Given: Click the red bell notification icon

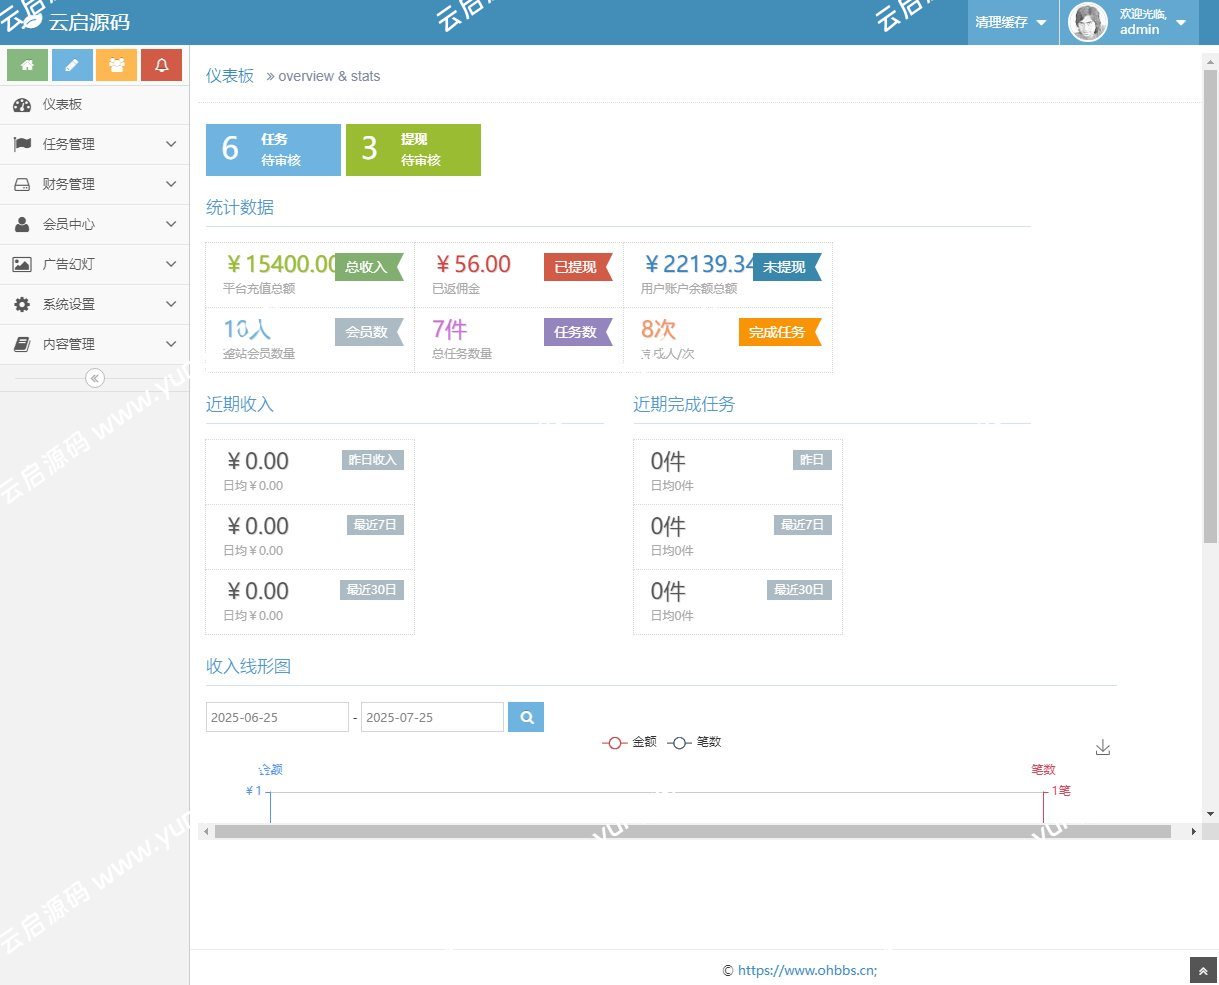Looking at the screenshot, I should [x=161, y=65].
